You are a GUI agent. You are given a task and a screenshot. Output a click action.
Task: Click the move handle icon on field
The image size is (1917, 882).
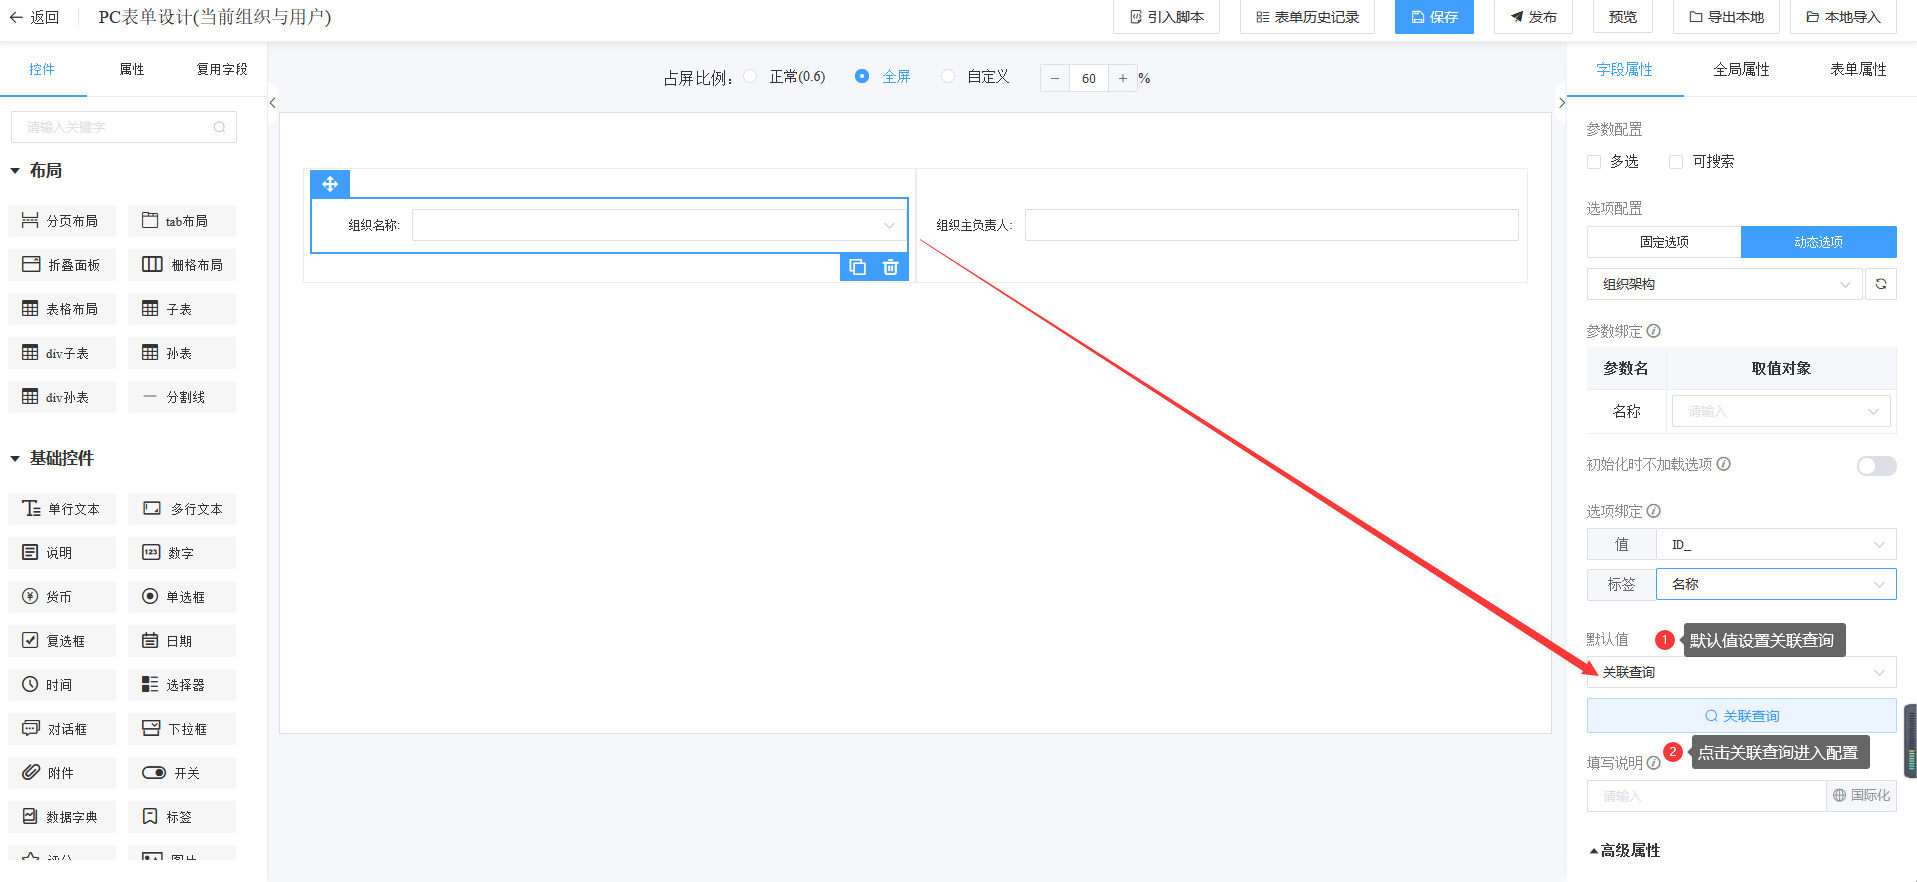(x=330, y=184)
